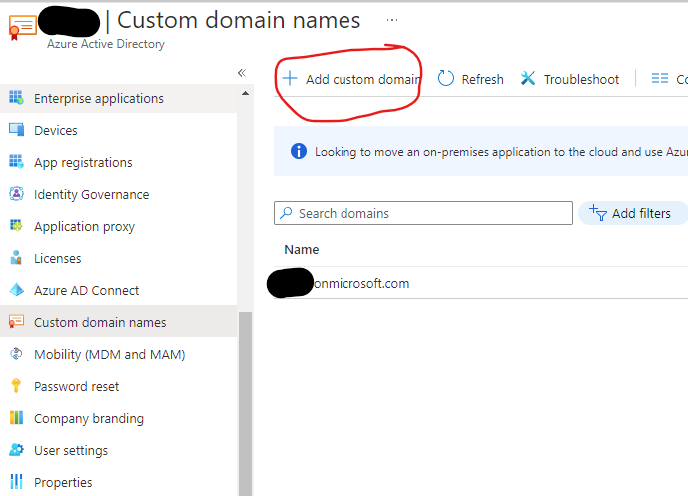Viewport: 688px width, 496px height.
Task: Click the Devices monitor icon
Action: coord(16,129)
